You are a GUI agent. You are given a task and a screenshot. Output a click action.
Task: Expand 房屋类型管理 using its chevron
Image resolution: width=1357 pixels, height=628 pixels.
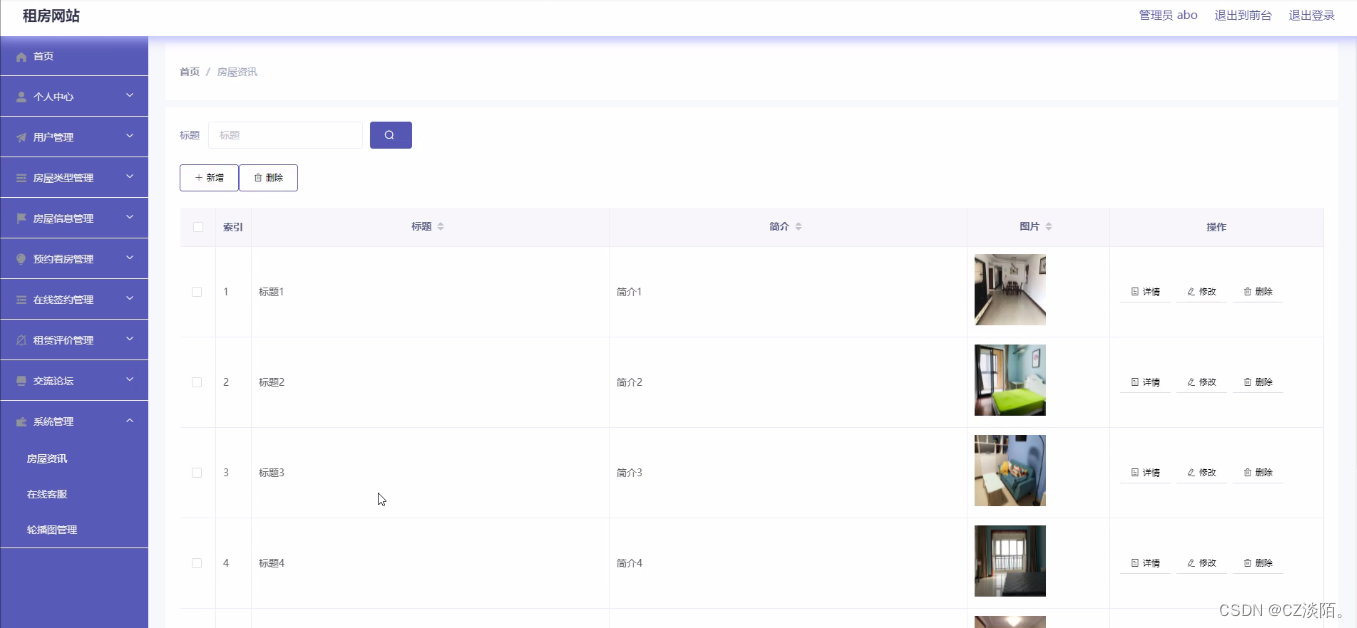click(130, 177)
